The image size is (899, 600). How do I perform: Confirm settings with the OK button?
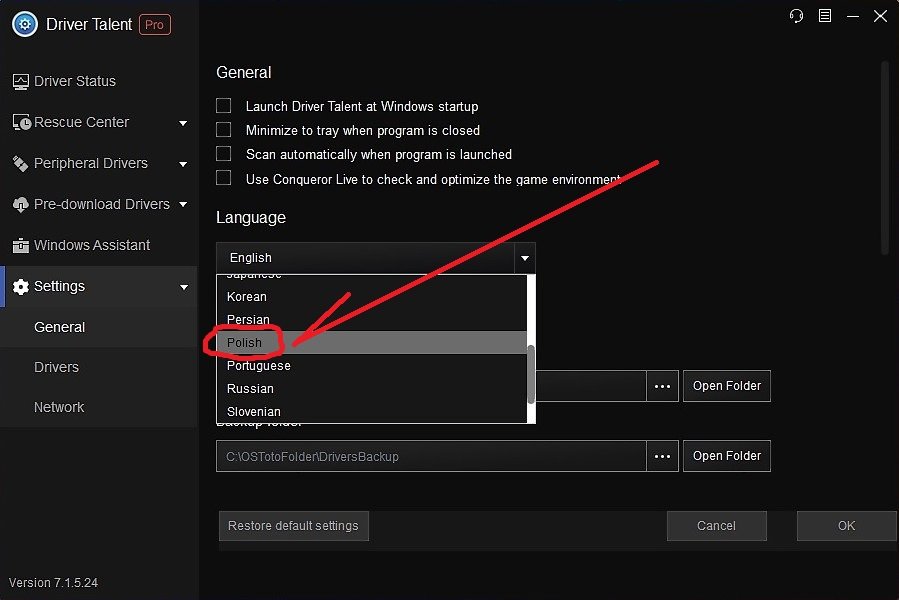pos(846,525)
